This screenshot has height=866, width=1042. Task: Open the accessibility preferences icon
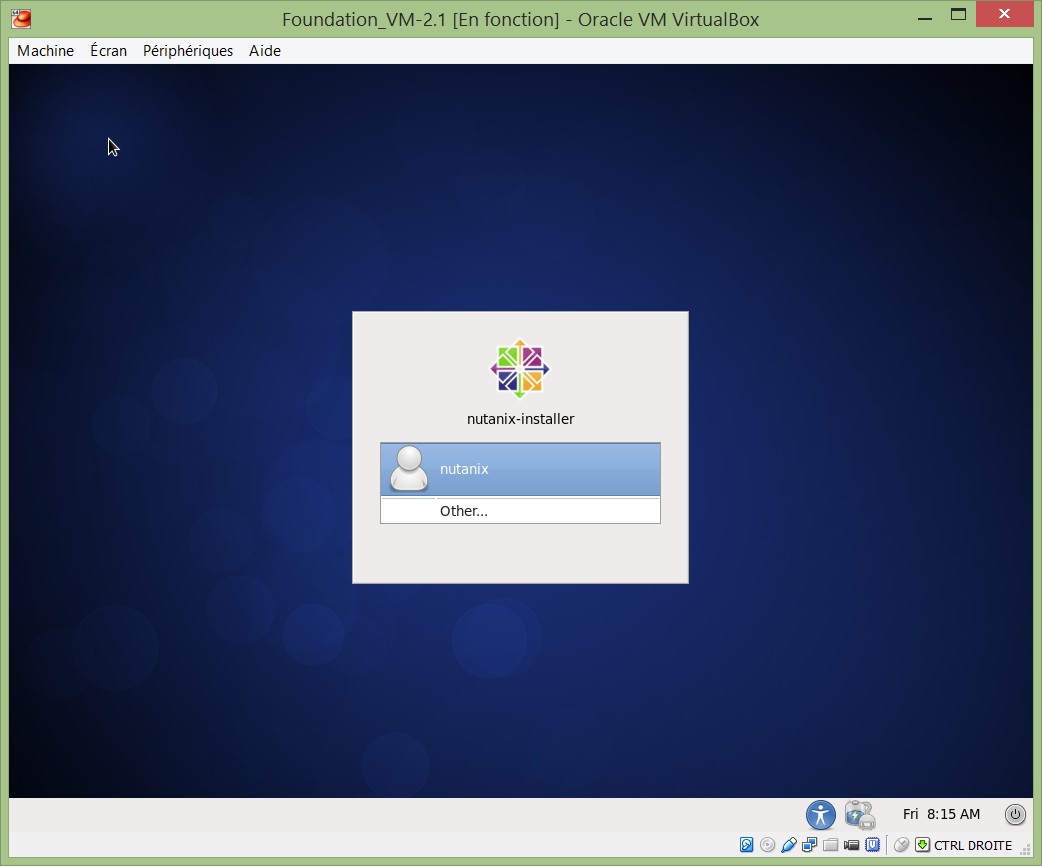821,815
